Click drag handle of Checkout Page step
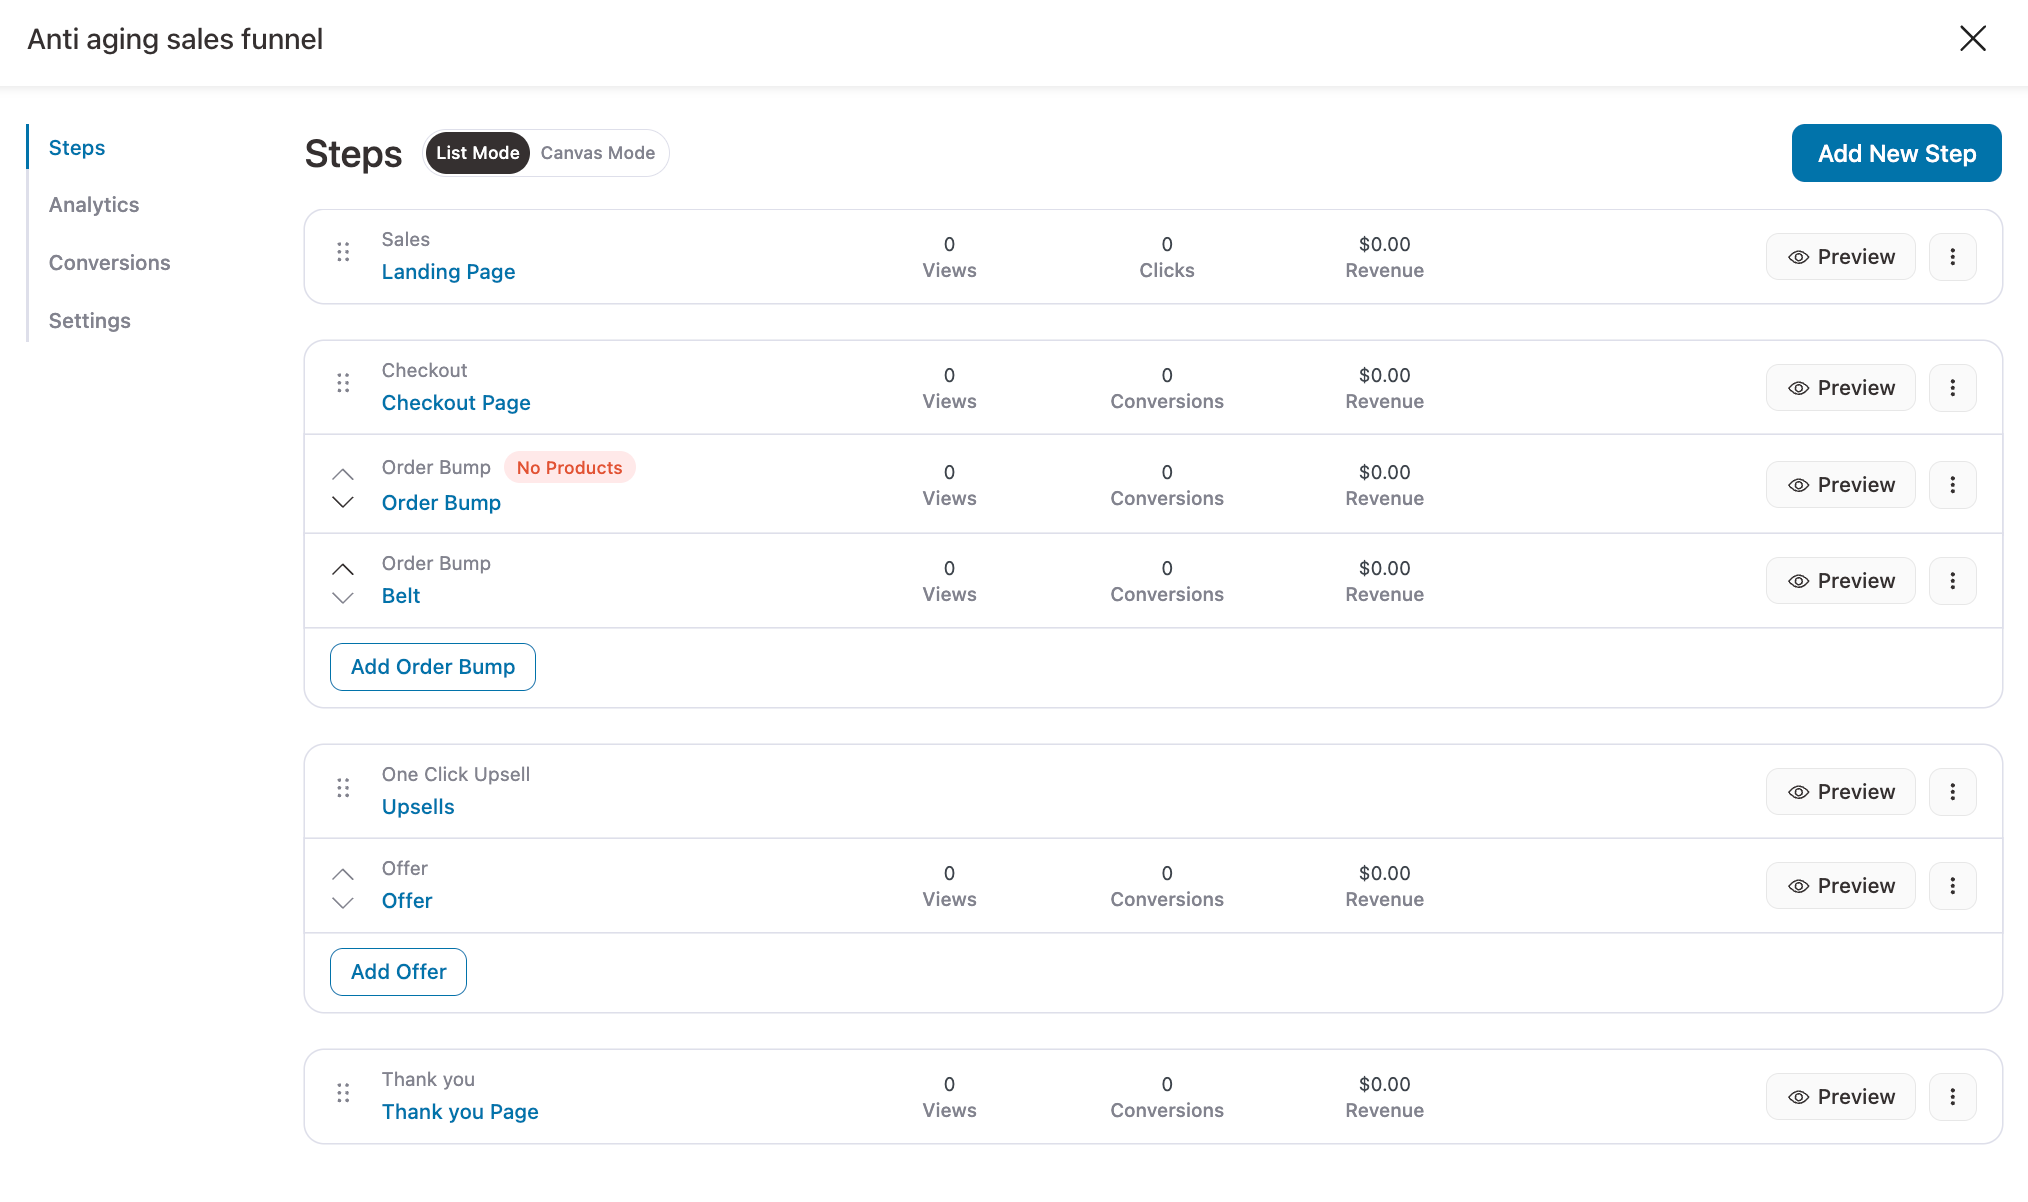This screenshot has height=1202, width=2028. pyautogui.click(x=343, y=383)
